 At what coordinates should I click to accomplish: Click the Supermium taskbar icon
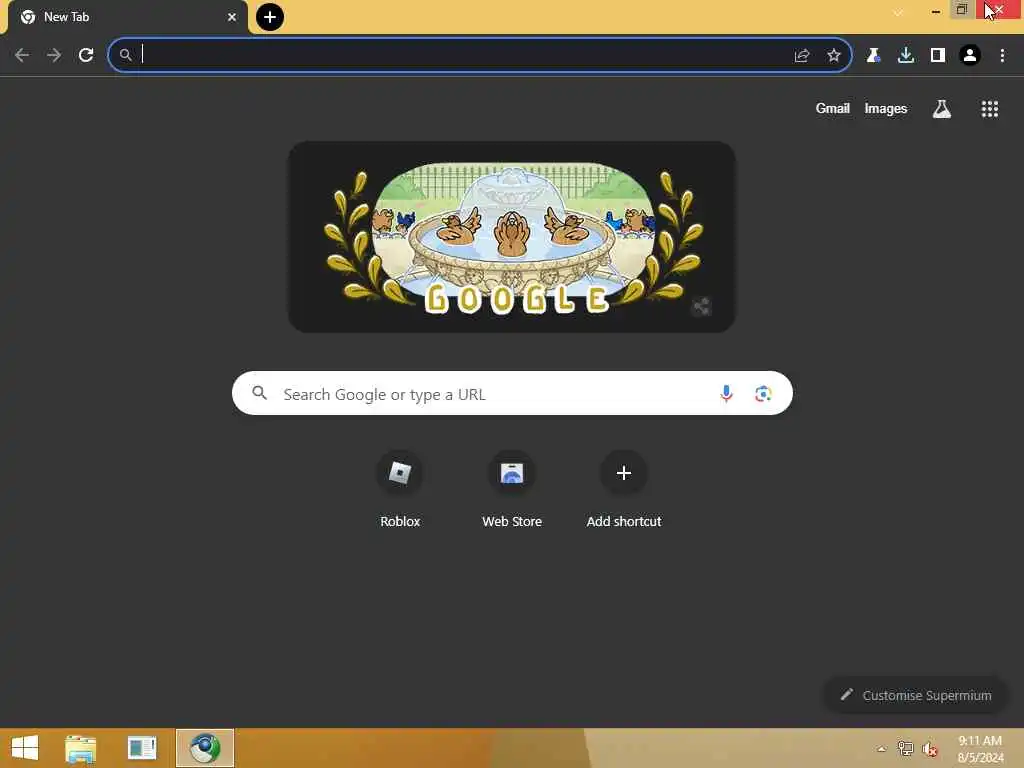(x=204, y=748)
